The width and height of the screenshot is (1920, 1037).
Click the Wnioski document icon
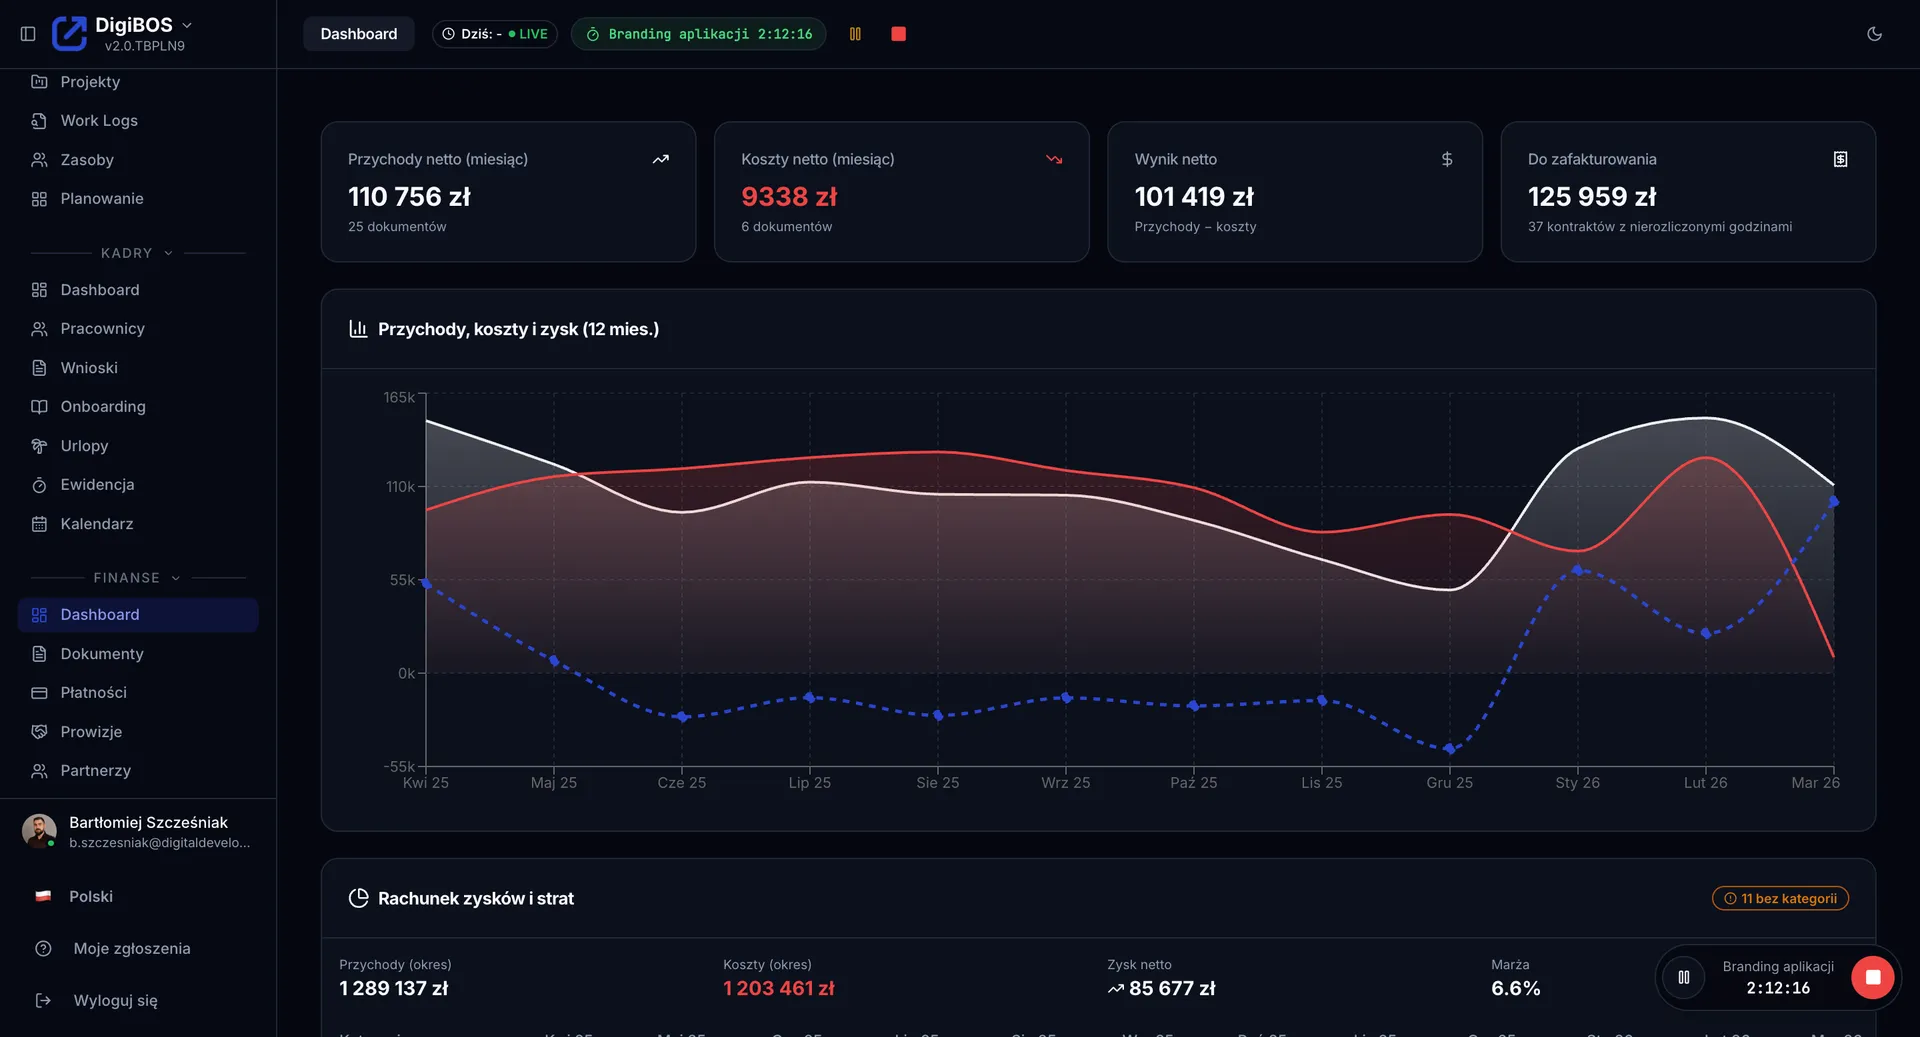tap(39, 368)
